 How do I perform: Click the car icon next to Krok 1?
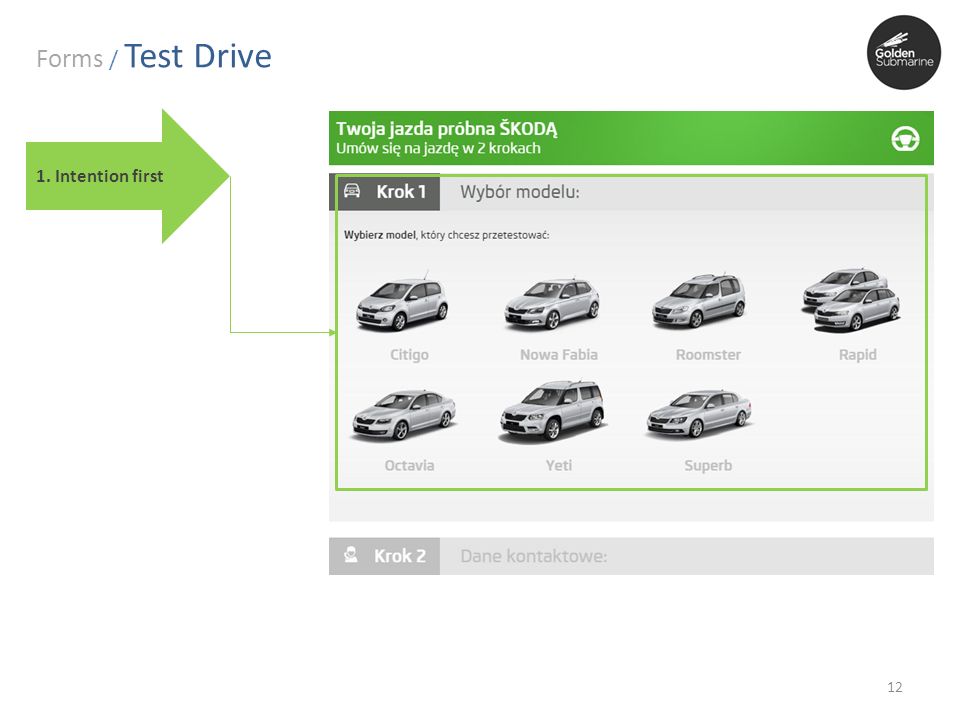[352, 190]
